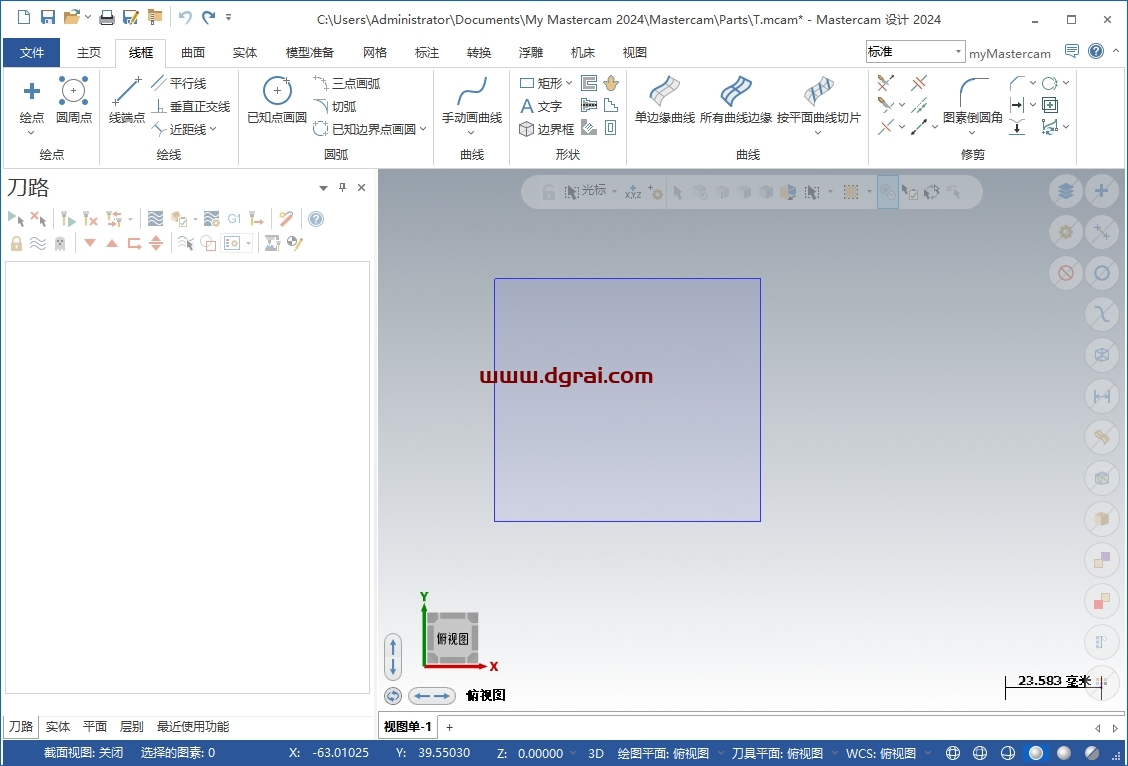Switch to the 视图 ribbon tab
The height and width of the screenshot is (766, 1128).
634,53
